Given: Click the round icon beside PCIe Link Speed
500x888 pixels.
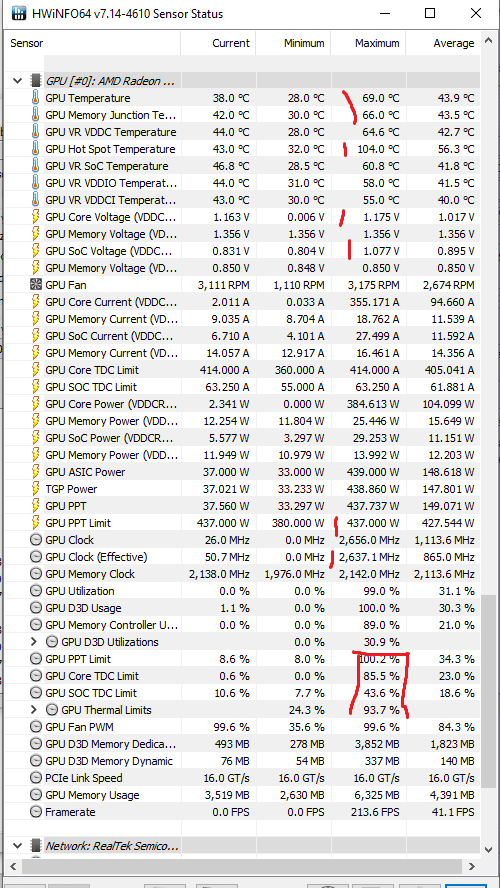Looking at the screenshot, I should [x=36, y=778].
